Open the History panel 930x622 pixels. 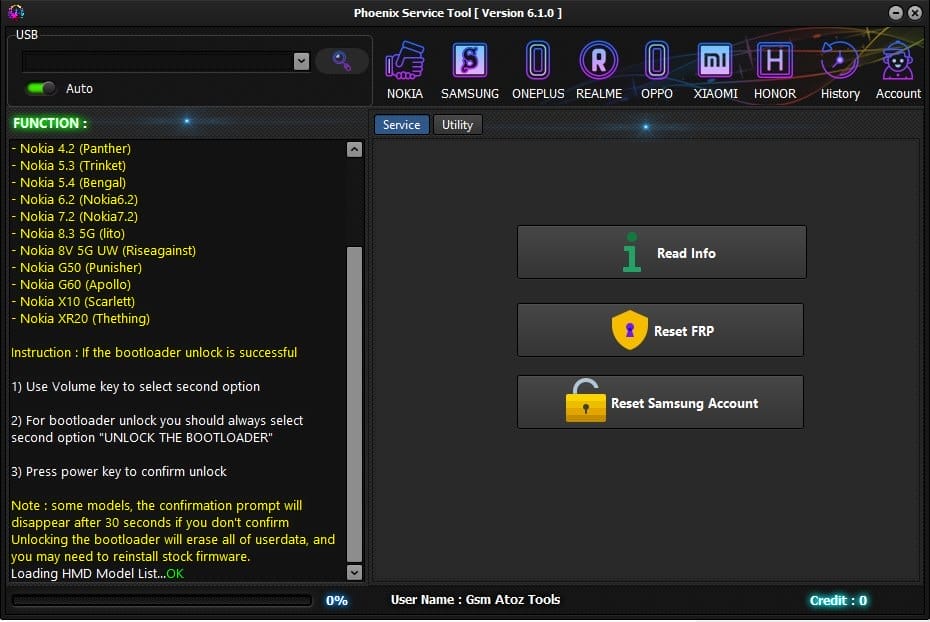coord(839,65)
